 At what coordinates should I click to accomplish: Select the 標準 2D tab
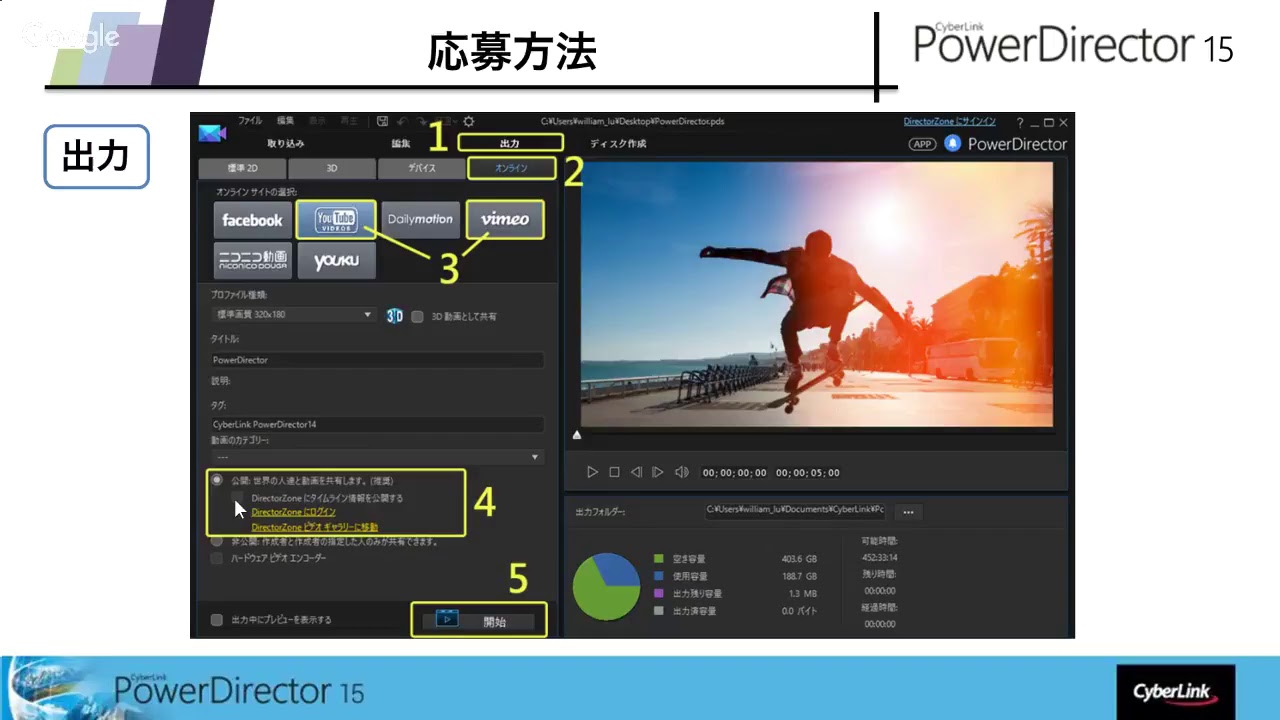click(x=243, y=168)
